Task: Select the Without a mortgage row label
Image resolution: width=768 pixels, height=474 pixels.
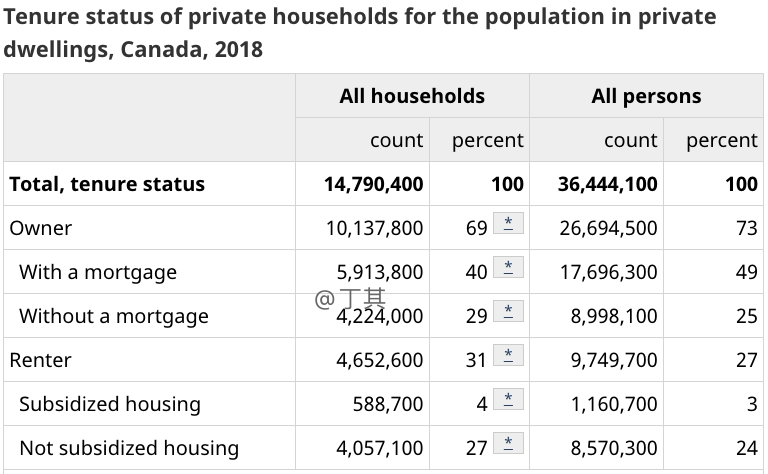Action: [x=114, y=316]
